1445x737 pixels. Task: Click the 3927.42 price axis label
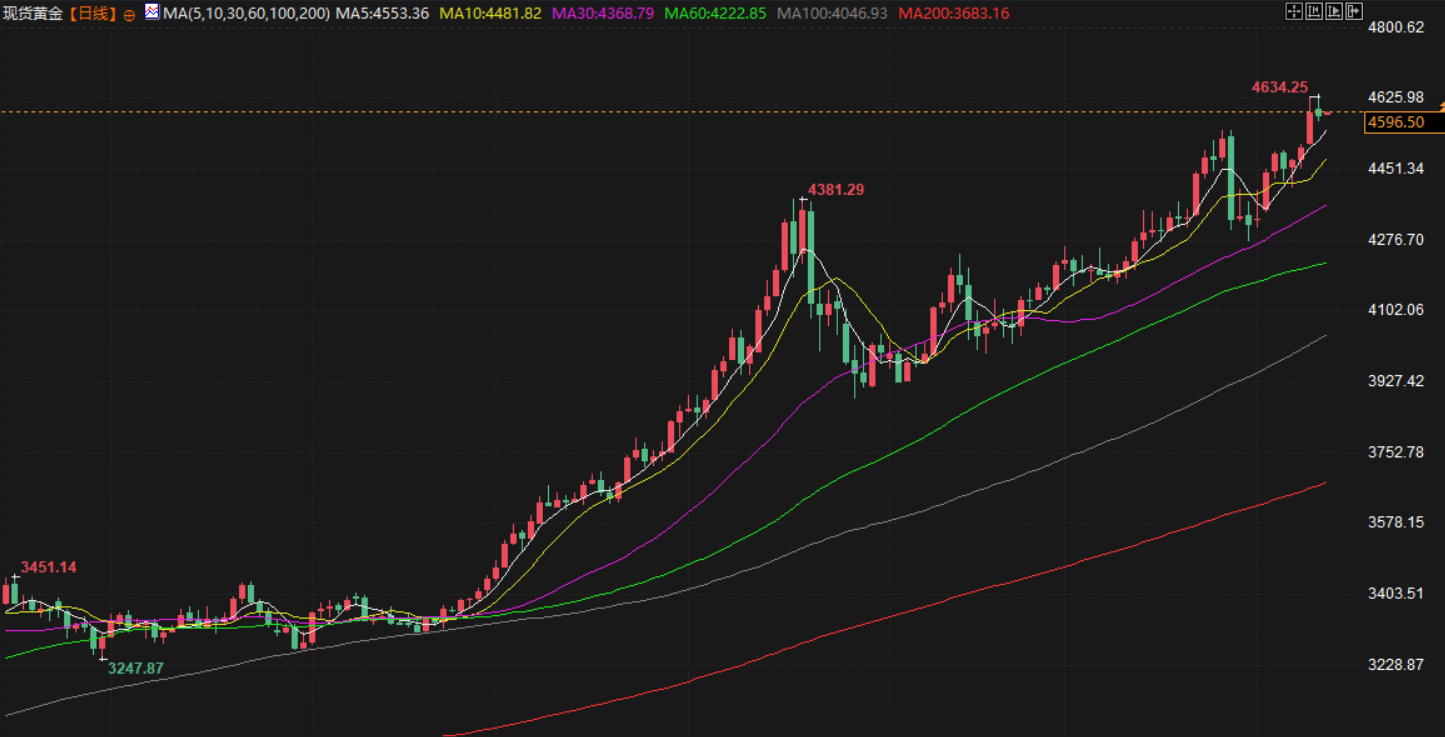1396,381
